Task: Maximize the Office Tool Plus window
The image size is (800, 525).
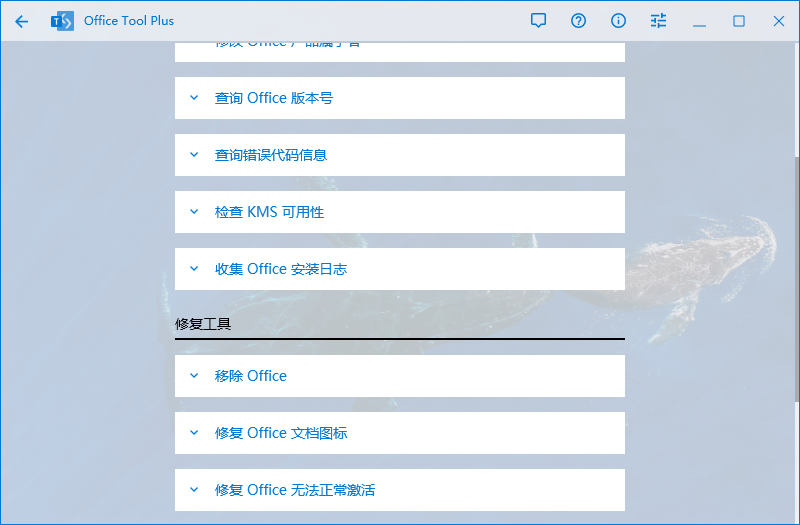Action: click(x=739, y=21)
